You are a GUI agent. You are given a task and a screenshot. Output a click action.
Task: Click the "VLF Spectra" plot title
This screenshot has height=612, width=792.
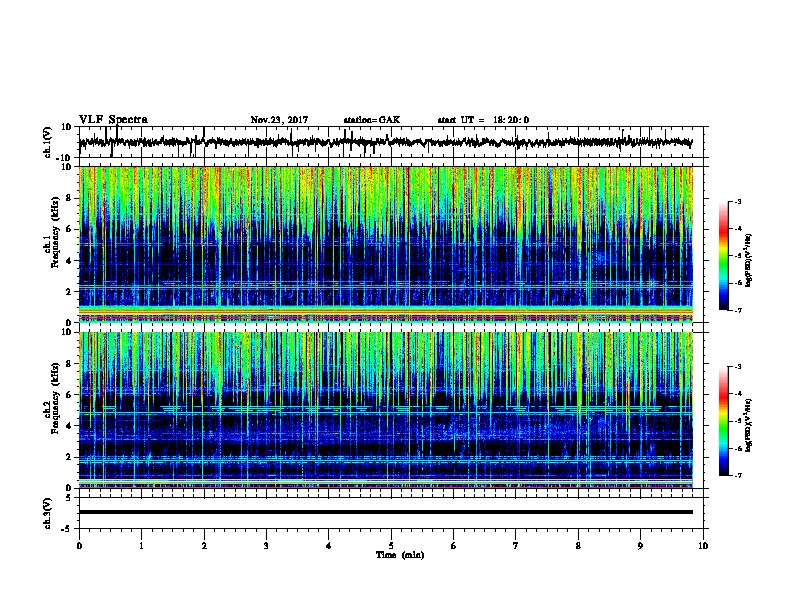point(113,120)
